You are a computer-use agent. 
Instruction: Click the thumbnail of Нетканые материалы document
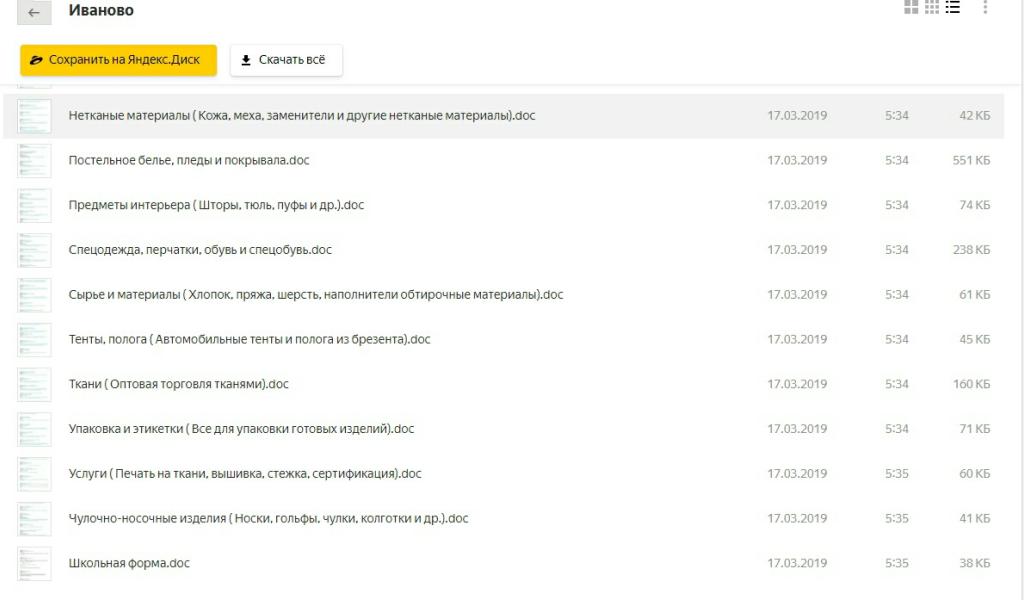34,115
